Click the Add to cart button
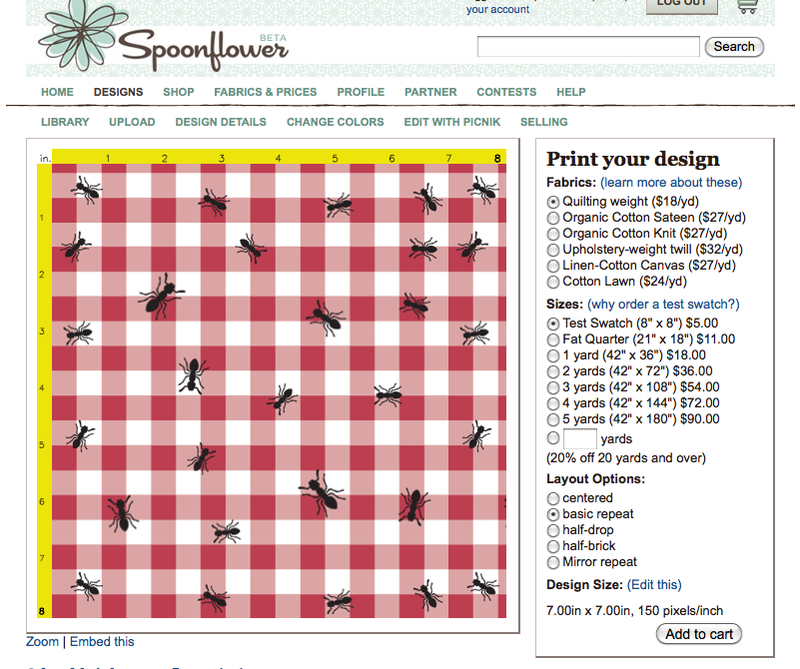Image resolution: width=800 pixels, height=669 pixels. (698, 634)
